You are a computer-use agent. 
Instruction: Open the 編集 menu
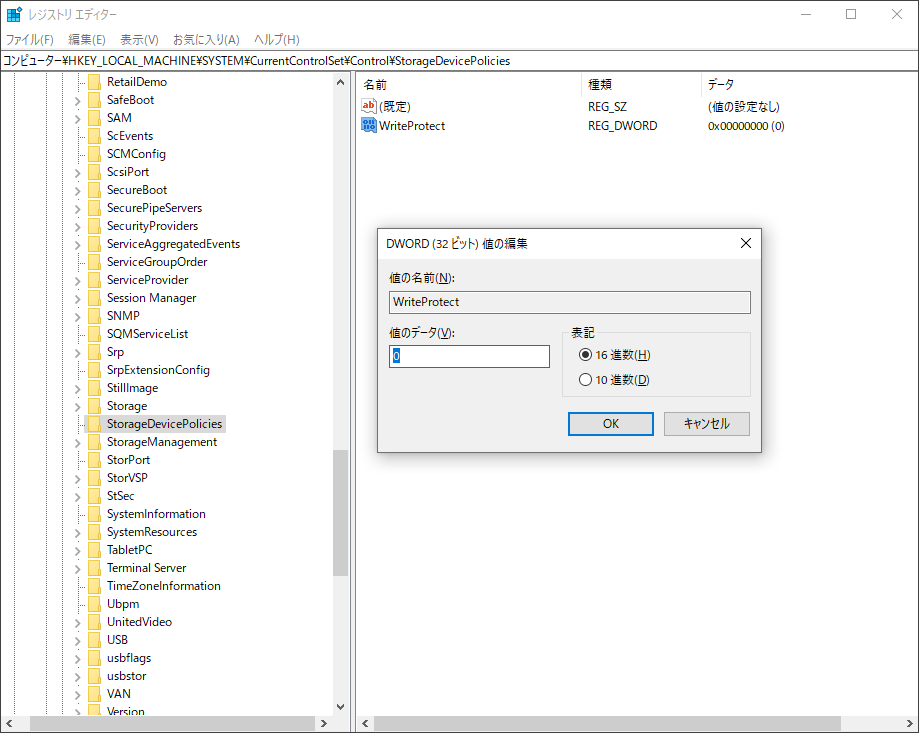[87, 39]
